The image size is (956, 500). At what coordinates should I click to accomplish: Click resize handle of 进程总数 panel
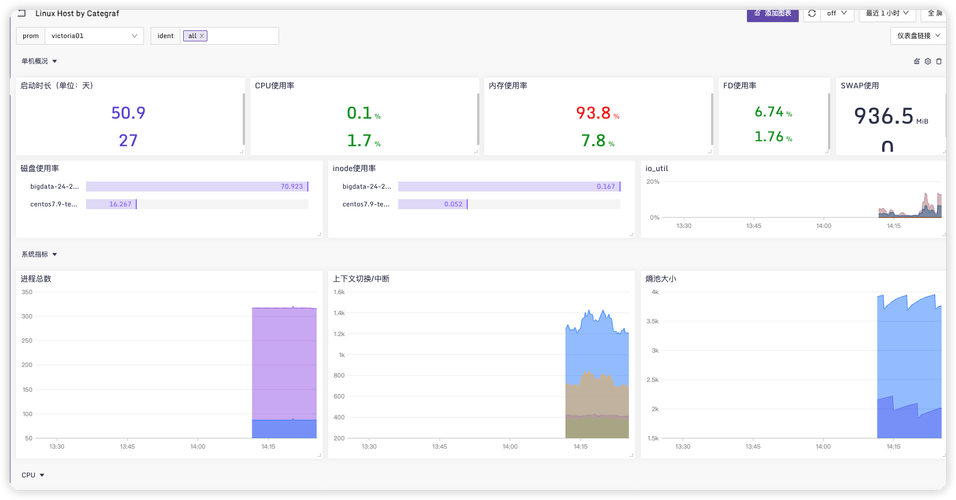click(x=319, y=455)
